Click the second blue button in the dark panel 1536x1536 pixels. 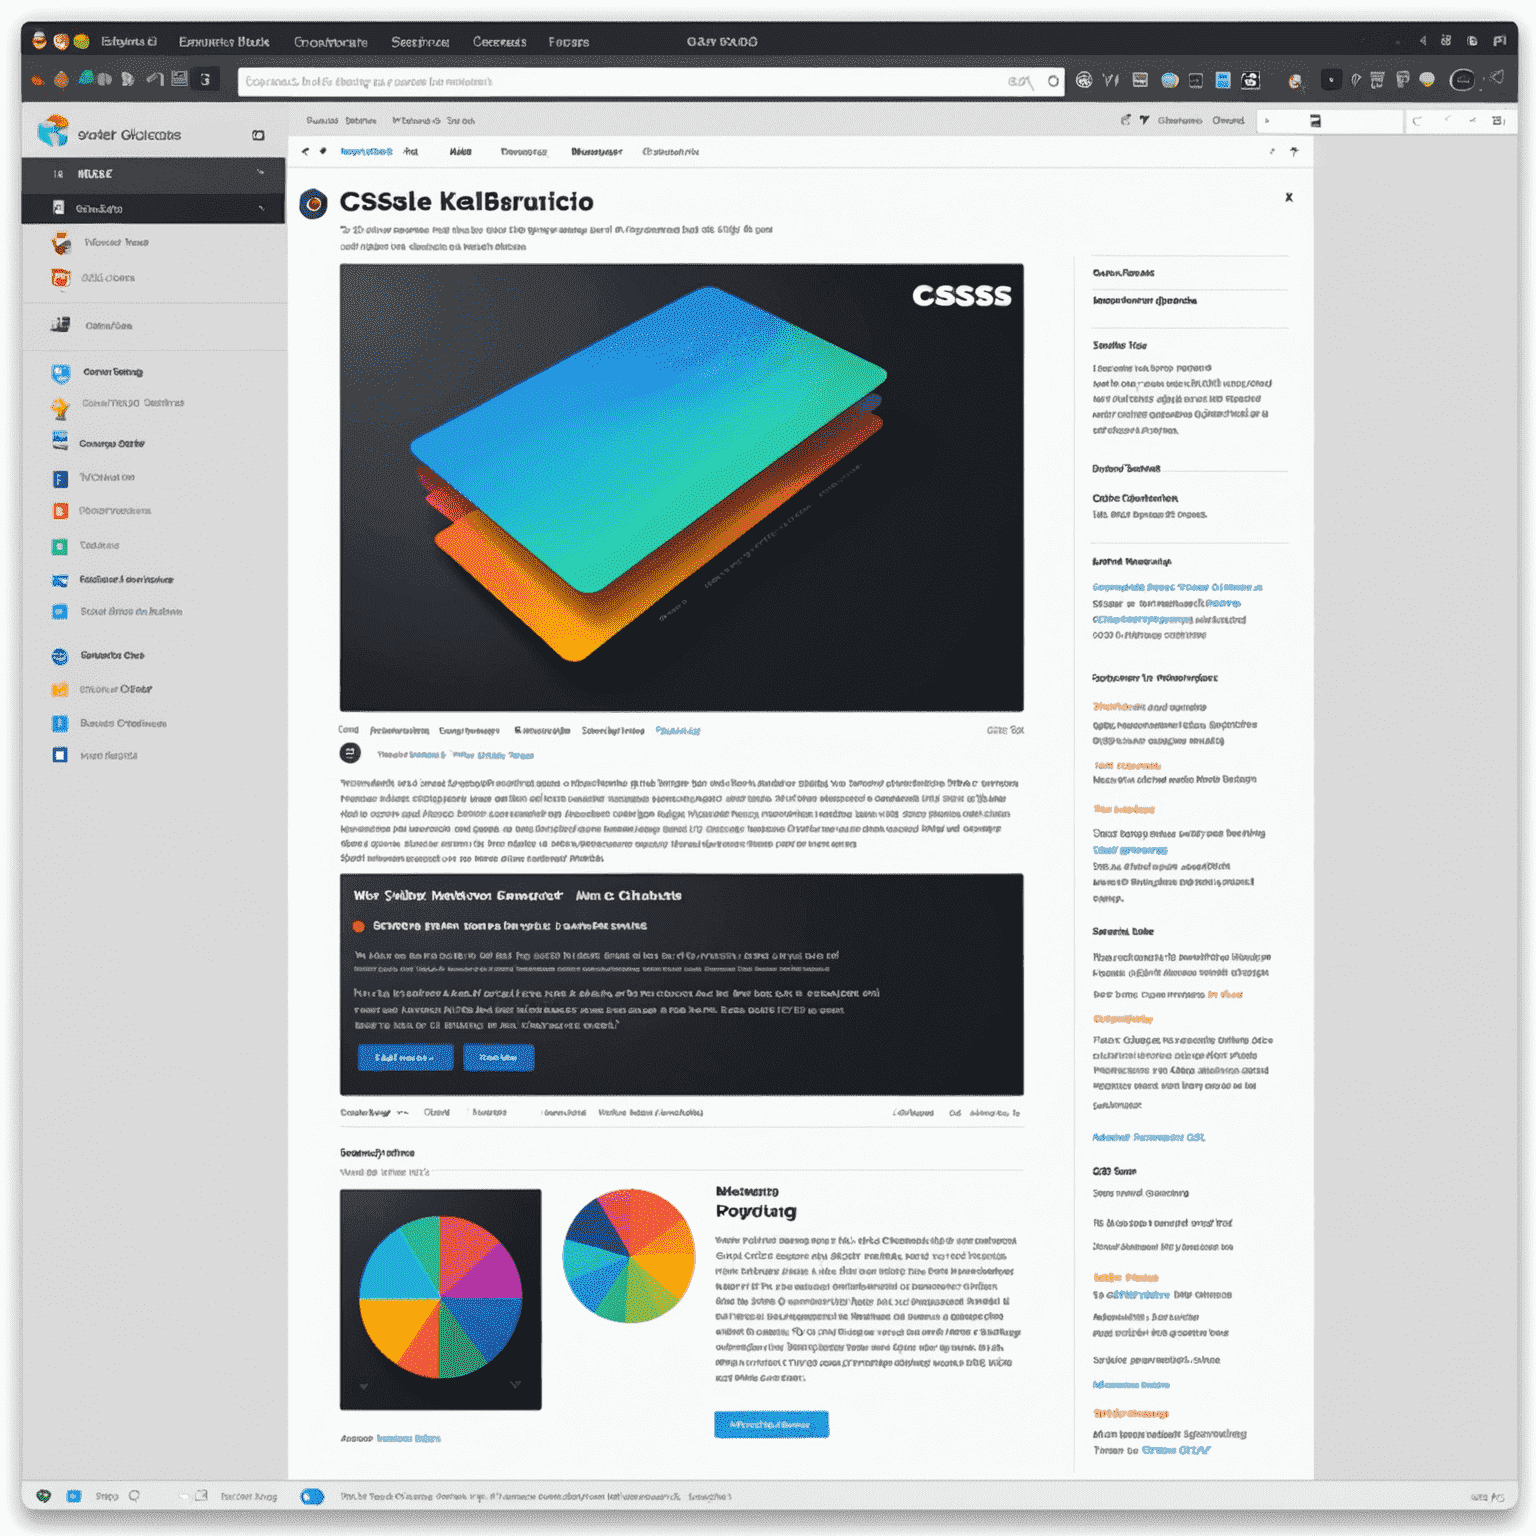pos(498,1057)
